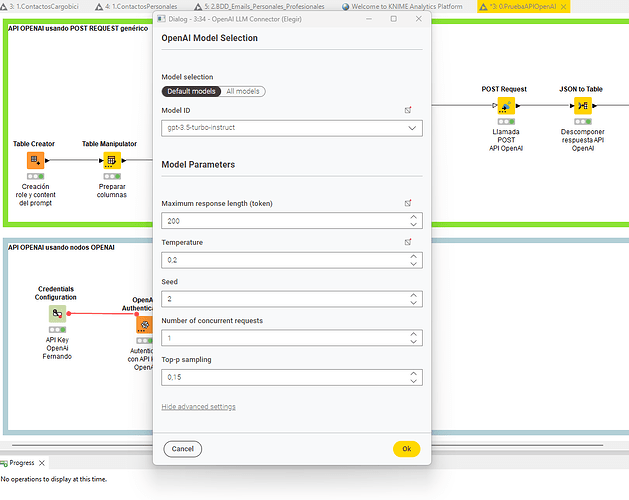Viewport: 629px width, 500px height.
Task: Increase Maximum response length with up arrow
Action: tap(413, 217)
